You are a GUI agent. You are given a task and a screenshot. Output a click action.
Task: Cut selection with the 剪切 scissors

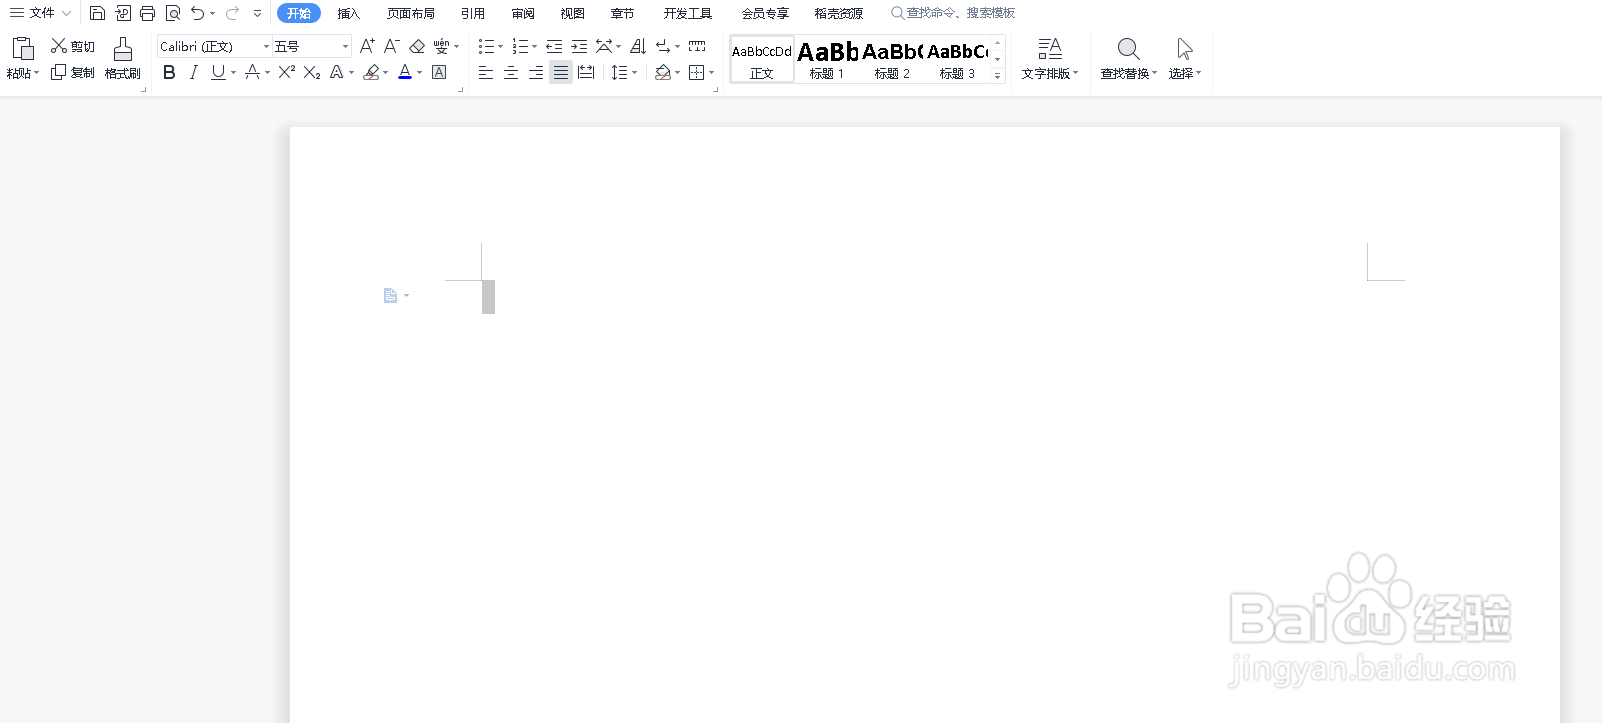click(x=73, y=46)
